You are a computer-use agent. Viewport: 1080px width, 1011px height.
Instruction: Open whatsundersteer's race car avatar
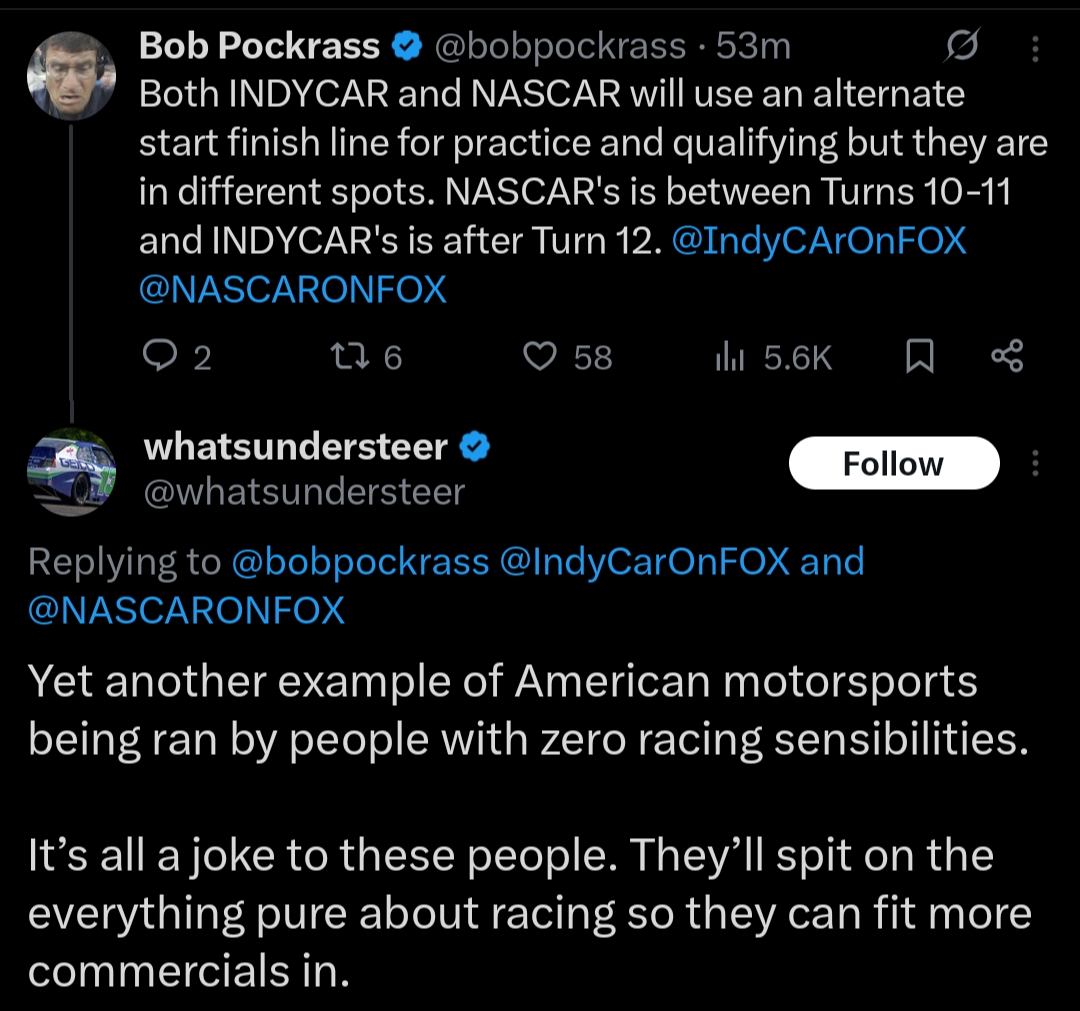[71, 472]
